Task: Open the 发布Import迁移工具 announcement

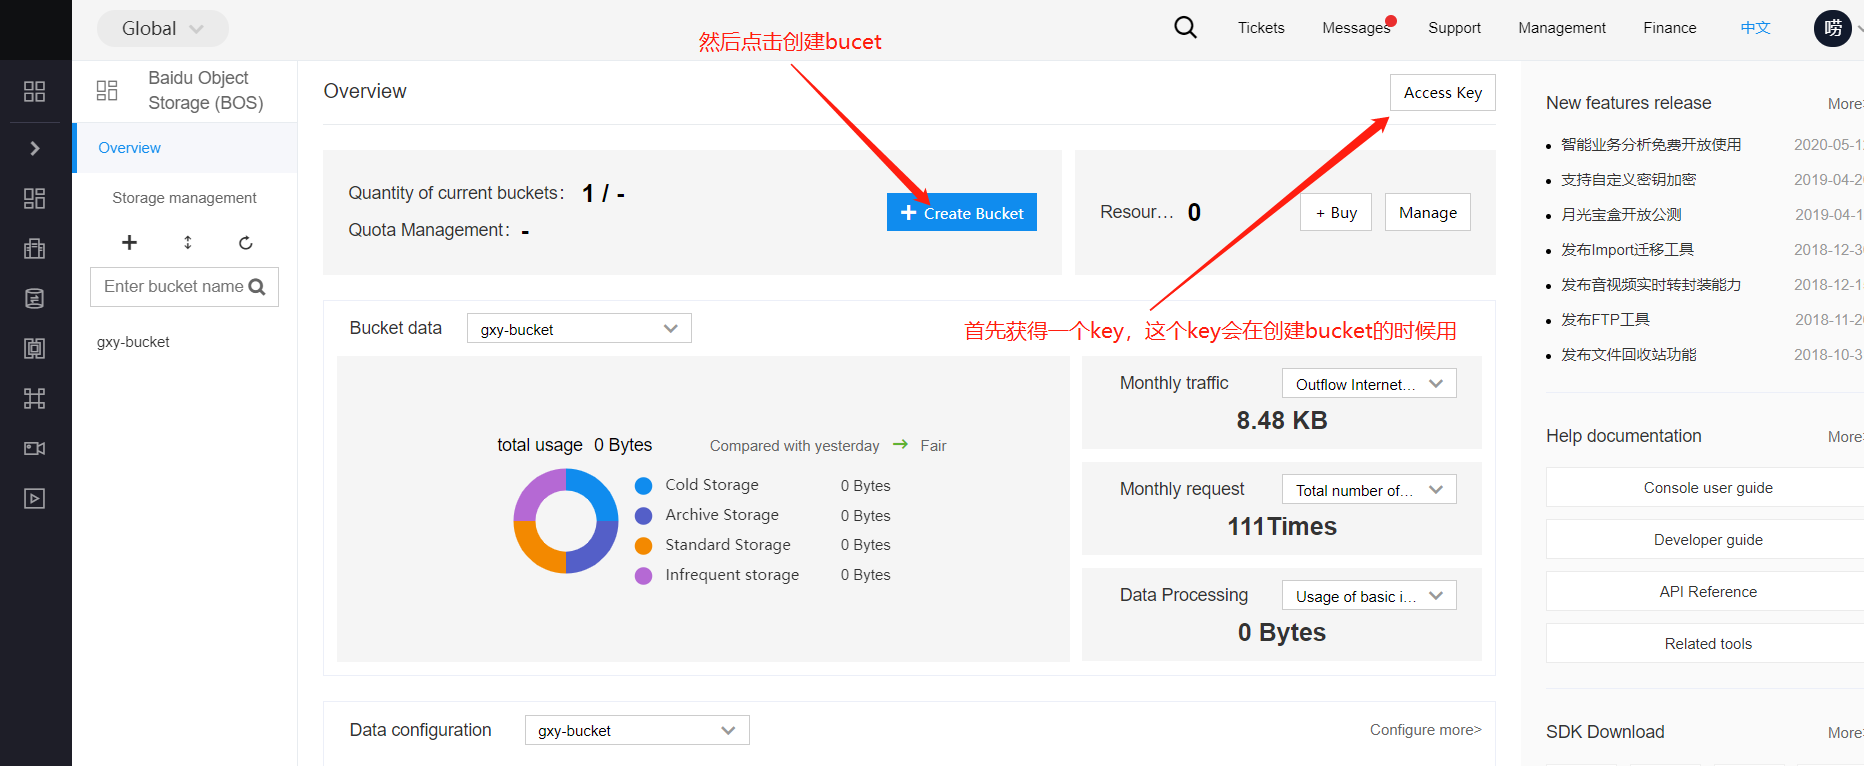Action: coord(1627,250)
